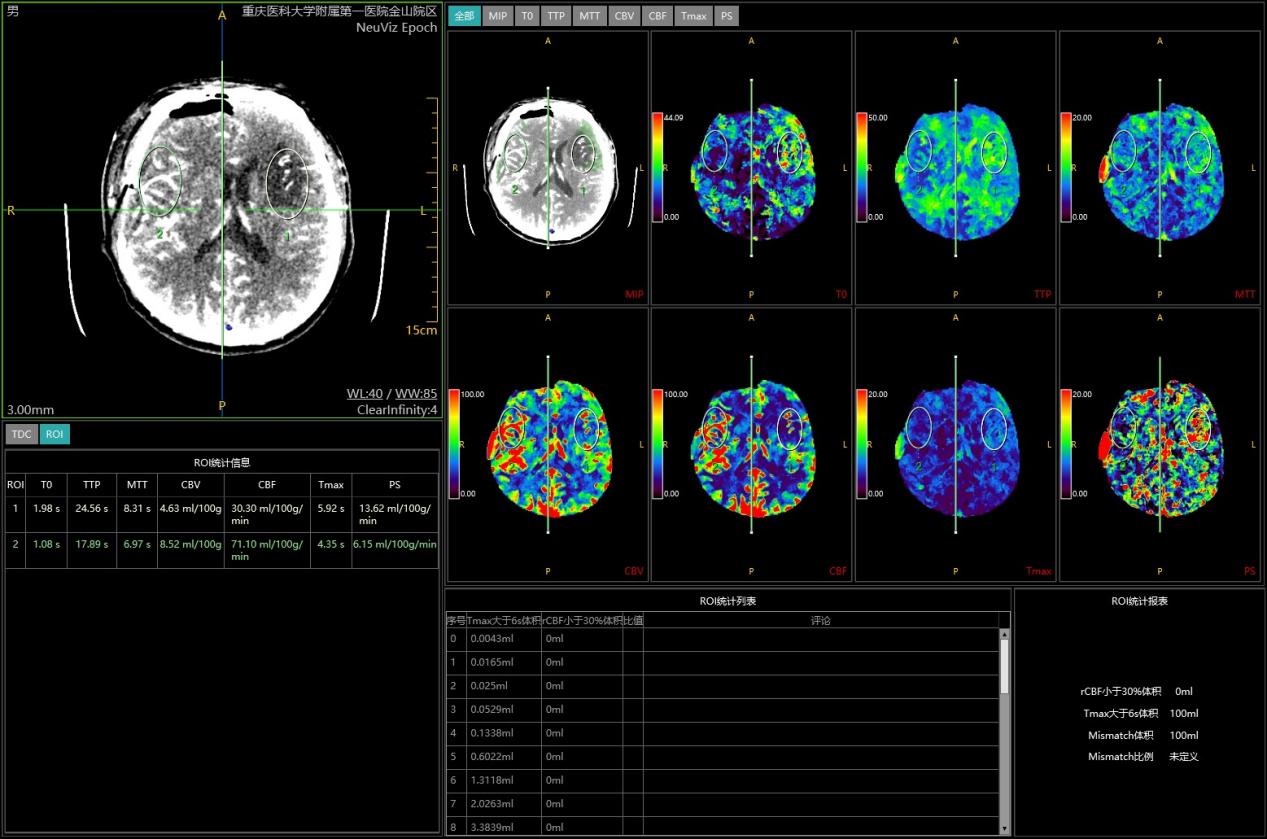Click the ROI list vertical scrollbar thumb
Screen dimensions: 1267x839
(1005, 667)
